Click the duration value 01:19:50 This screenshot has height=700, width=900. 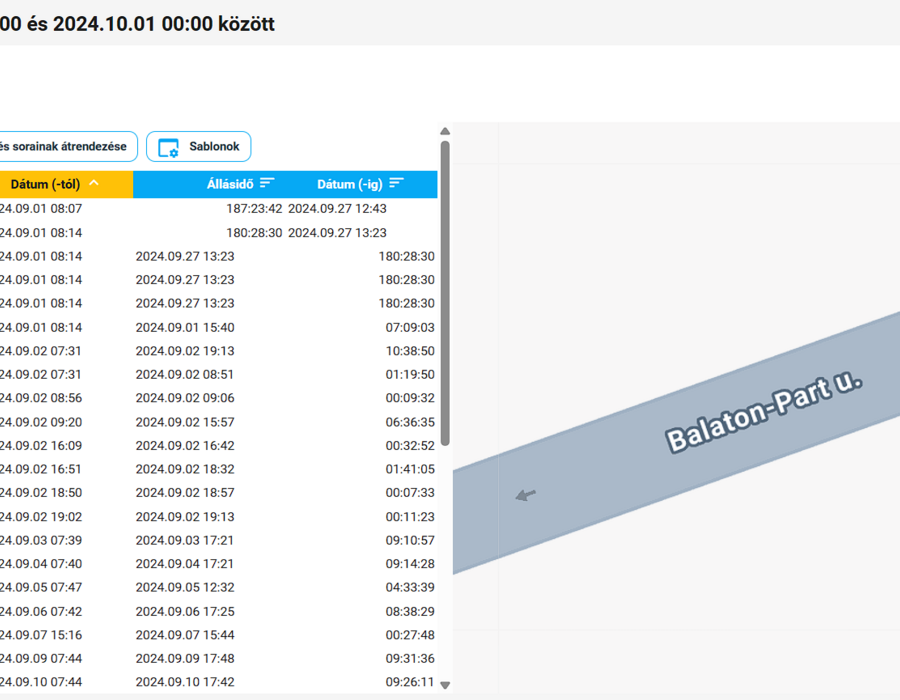[410, 375]
